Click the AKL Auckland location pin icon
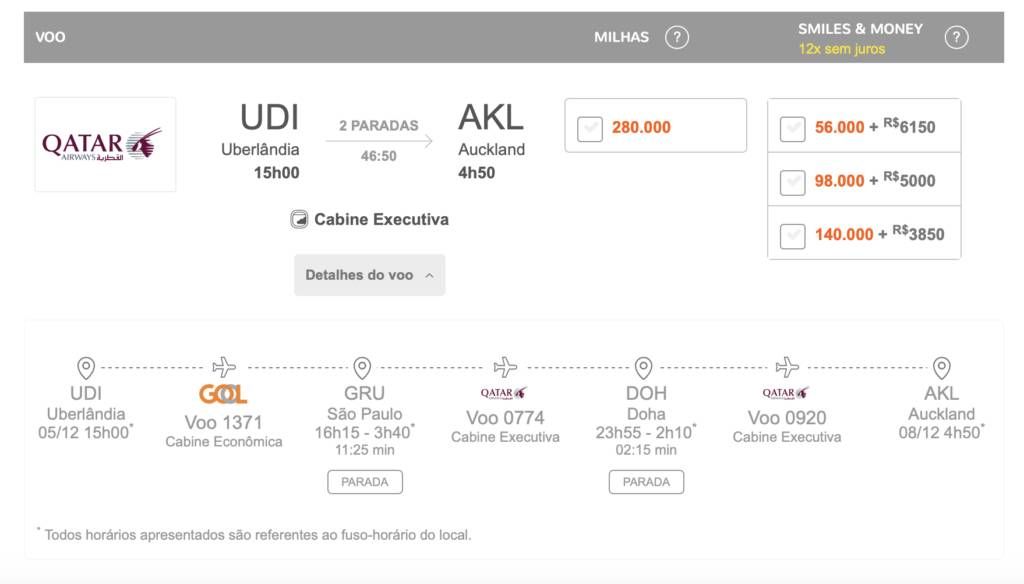 pyautogui.click(x=941, y=368)
